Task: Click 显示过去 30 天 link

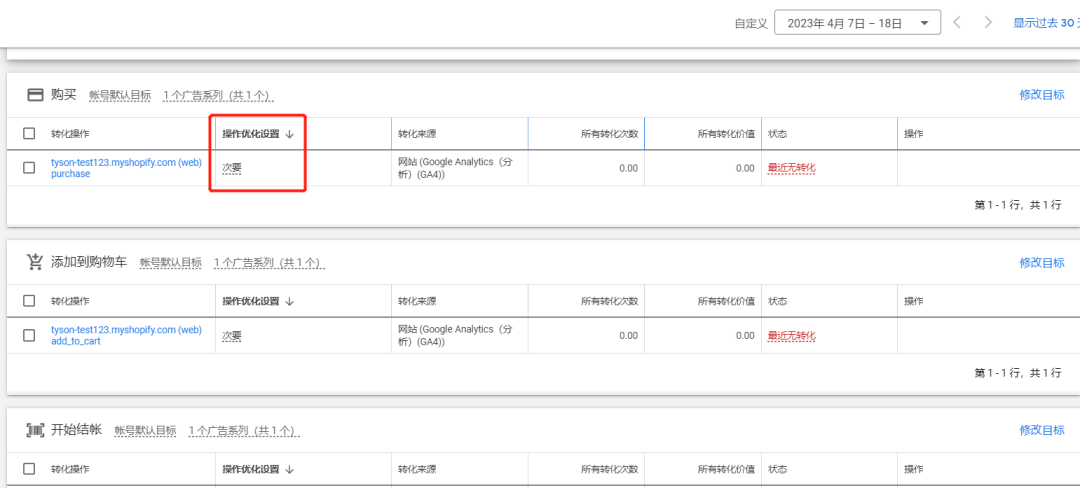Action: (x=1045, y=23)
